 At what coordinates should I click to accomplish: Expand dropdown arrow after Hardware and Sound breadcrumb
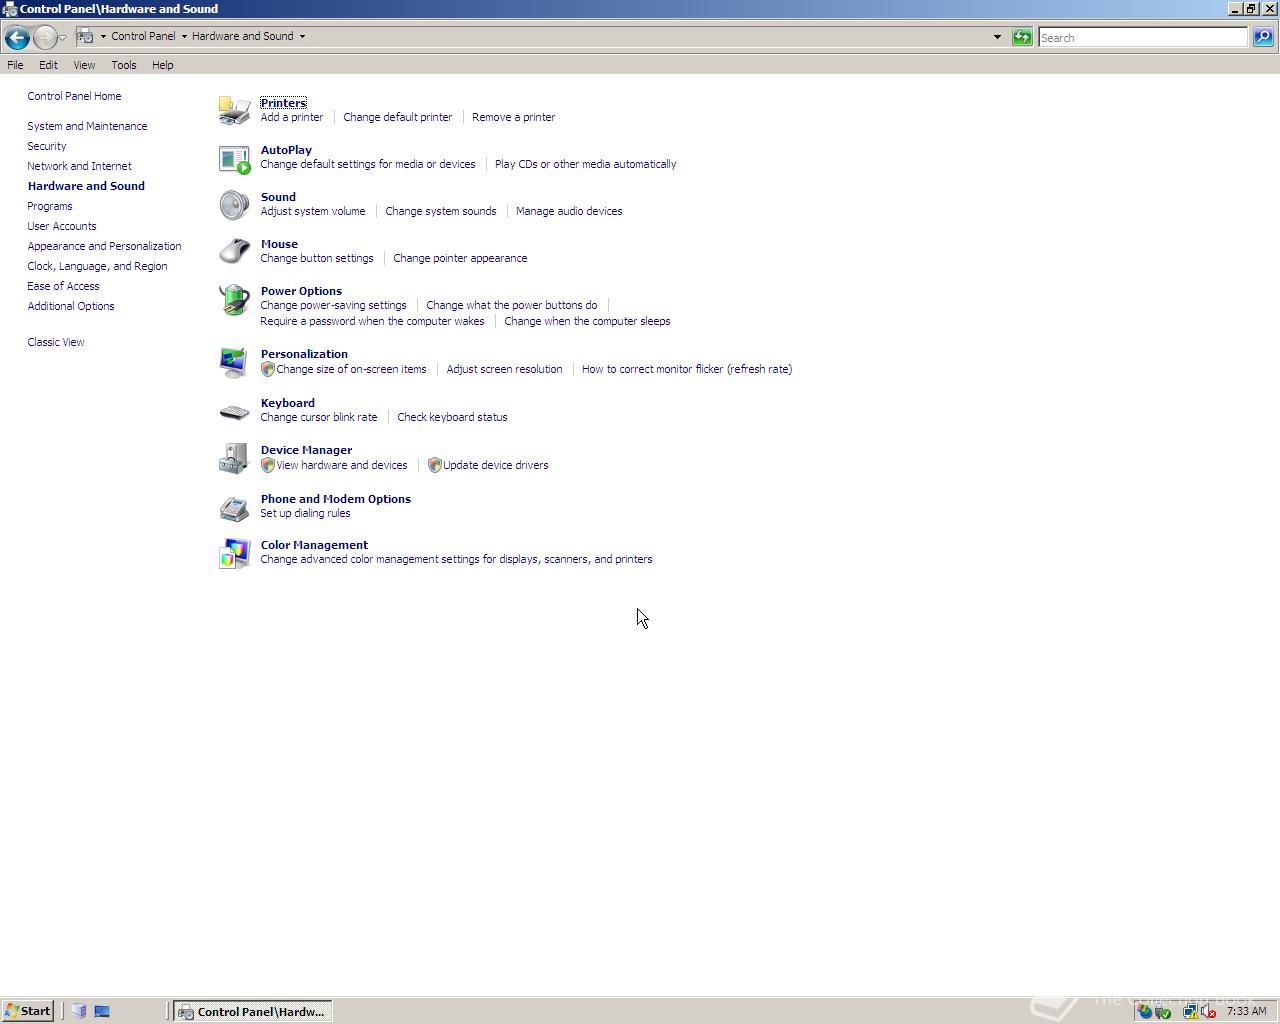tap(302, 36)
